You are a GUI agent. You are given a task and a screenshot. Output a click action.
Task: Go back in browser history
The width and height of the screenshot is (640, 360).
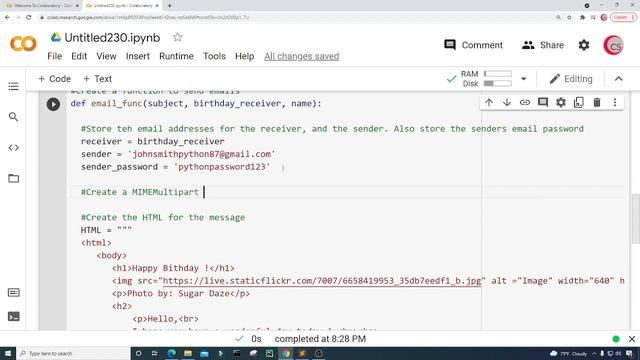[7, 18]
